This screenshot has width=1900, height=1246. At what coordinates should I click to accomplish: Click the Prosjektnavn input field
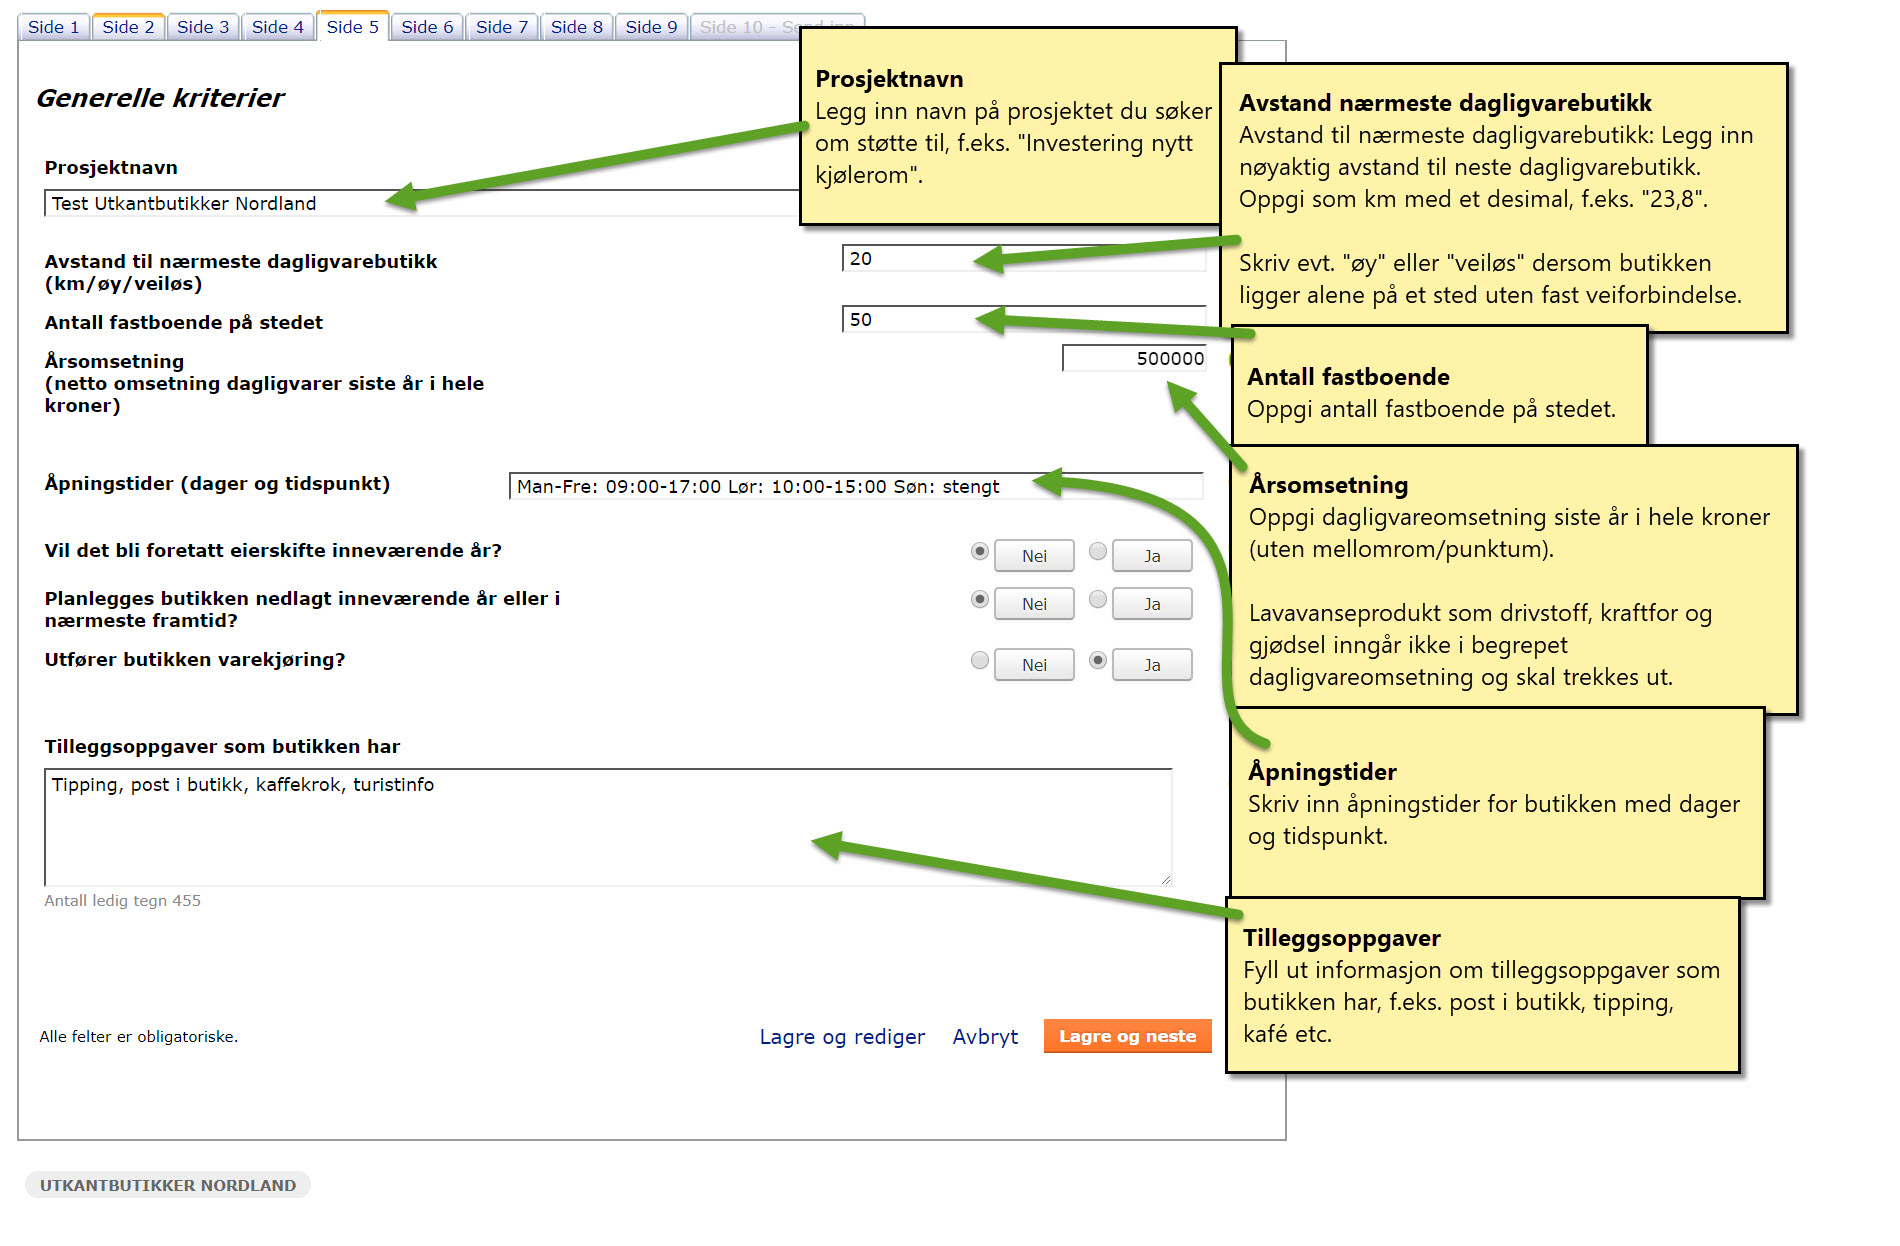pos(422,203)
